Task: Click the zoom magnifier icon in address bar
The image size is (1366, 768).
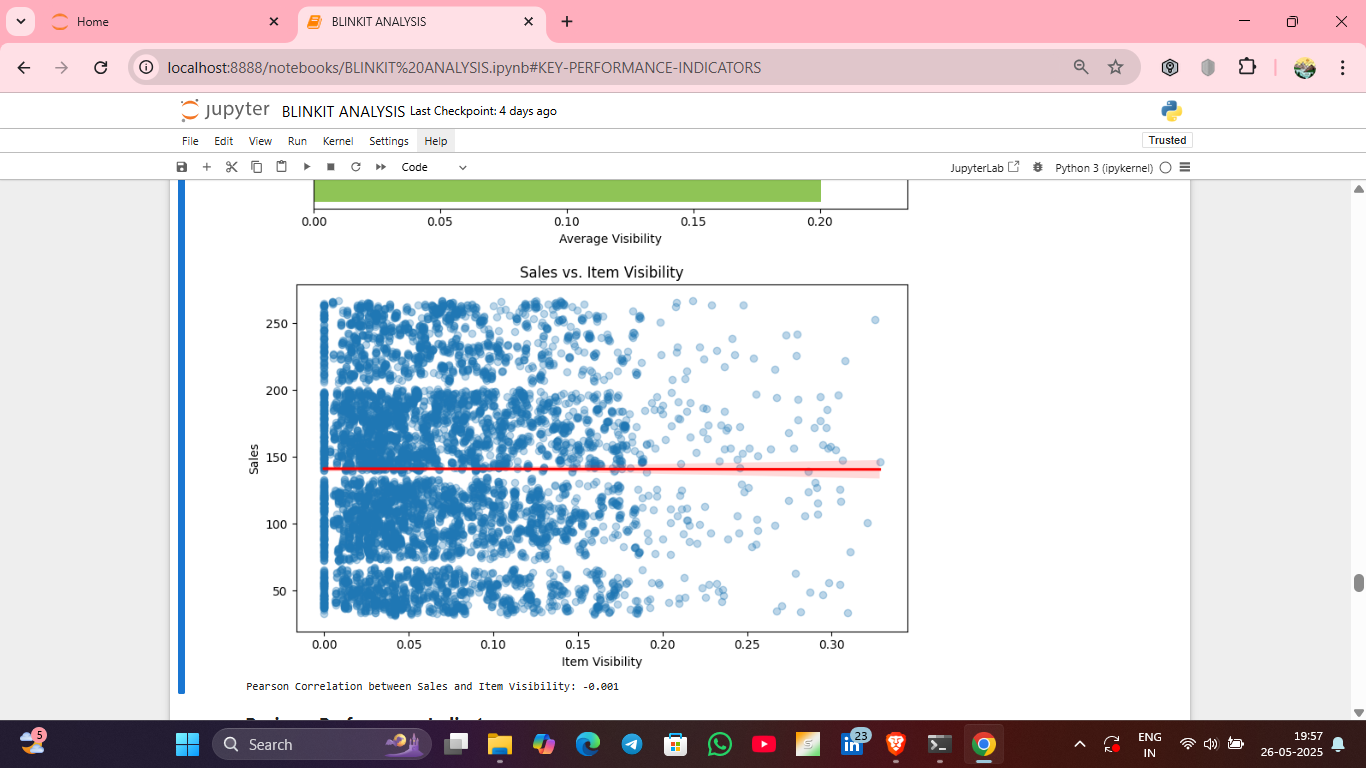Action: 1081,67
